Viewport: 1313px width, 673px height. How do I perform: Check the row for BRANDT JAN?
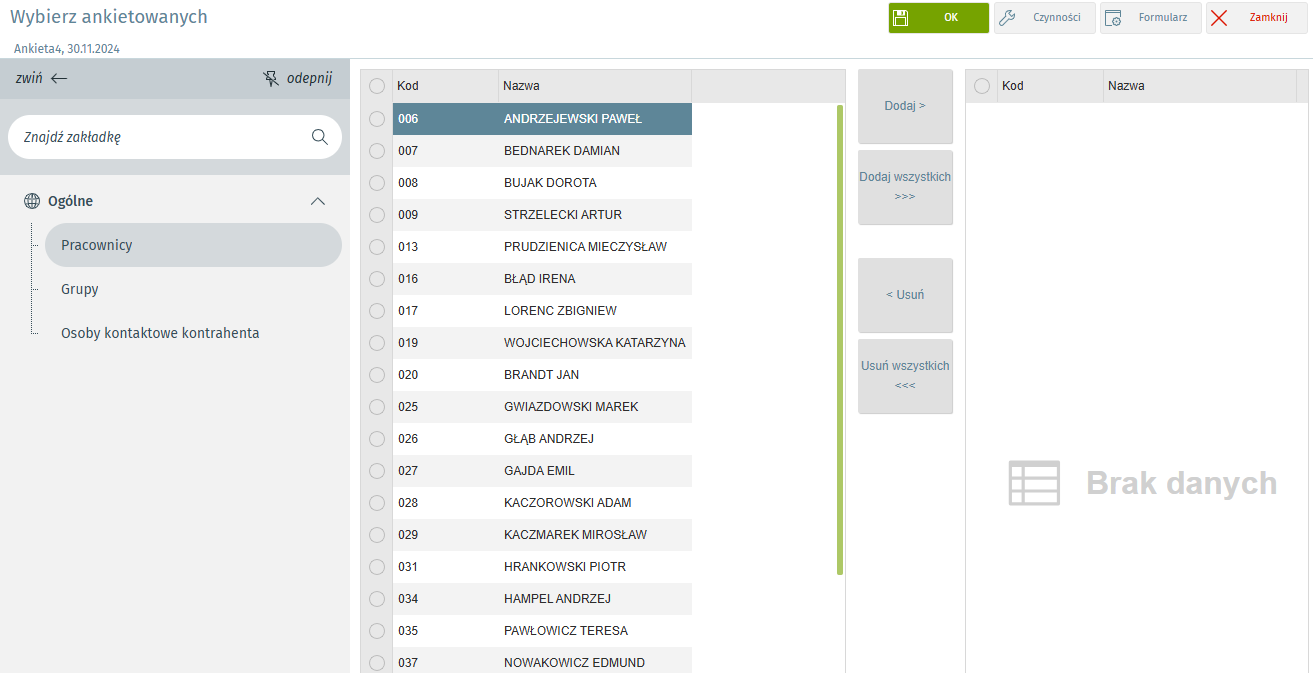point(377,375)
